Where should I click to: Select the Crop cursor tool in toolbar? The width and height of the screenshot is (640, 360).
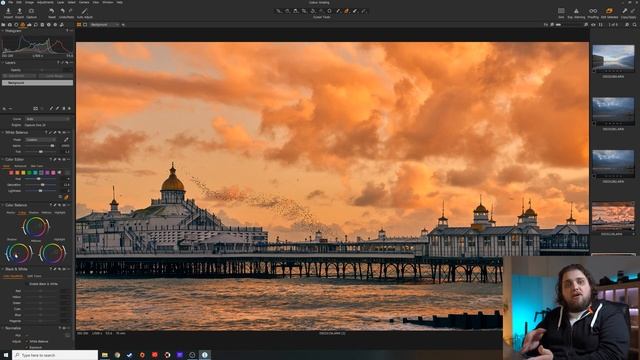pos(304,11)
